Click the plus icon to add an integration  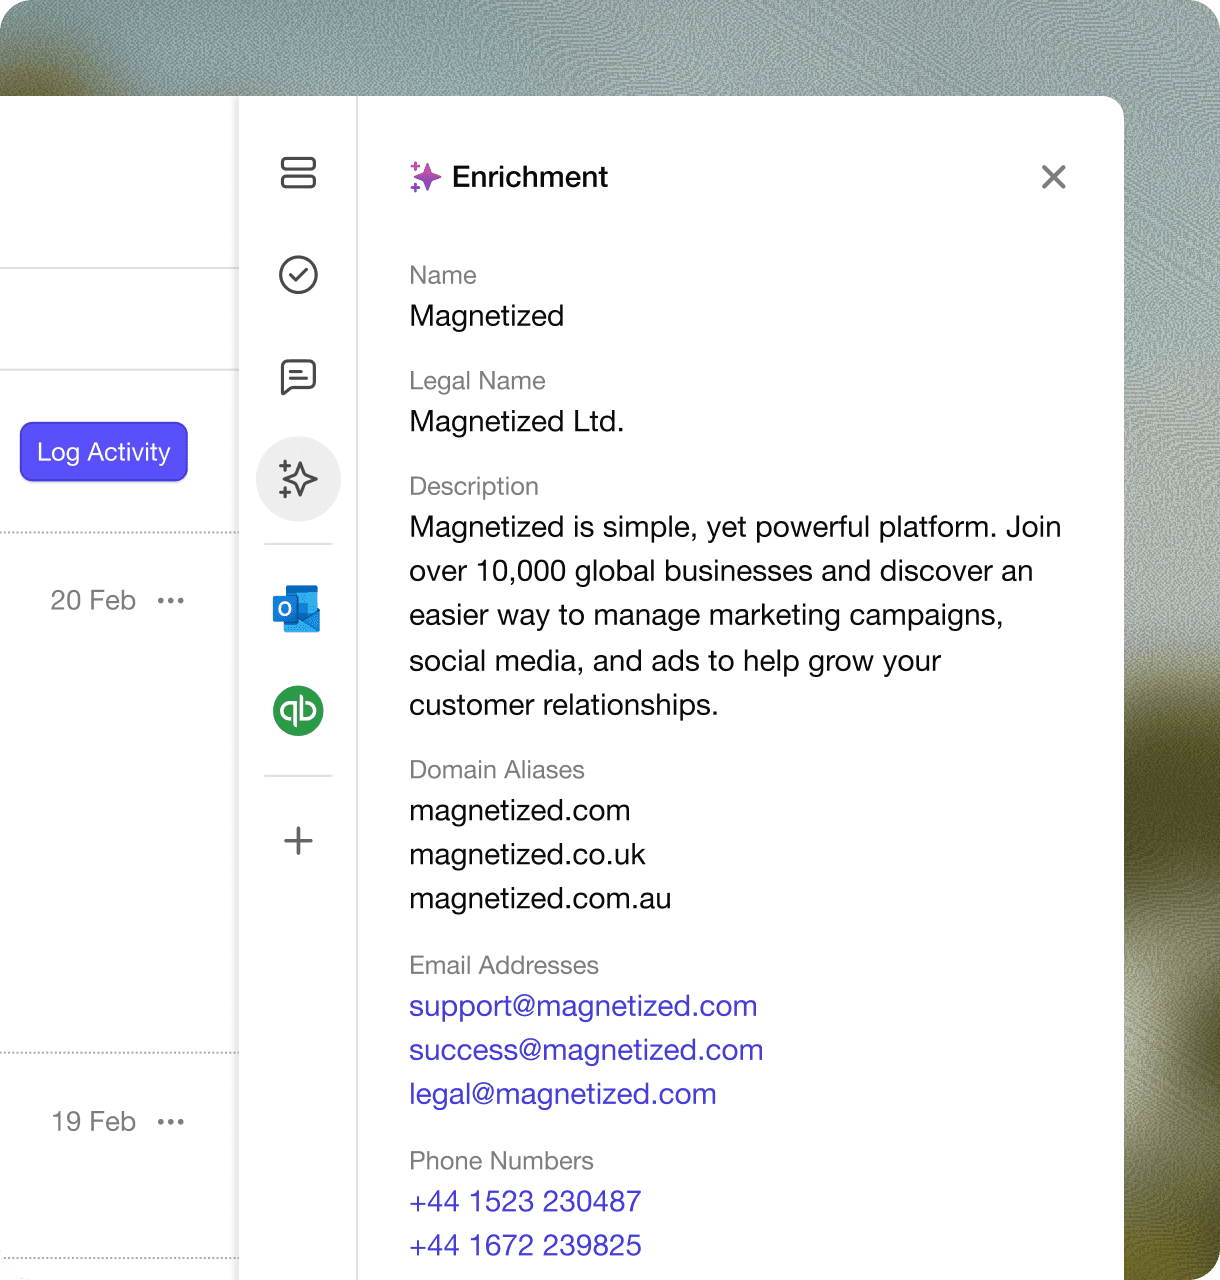point(297,841)
